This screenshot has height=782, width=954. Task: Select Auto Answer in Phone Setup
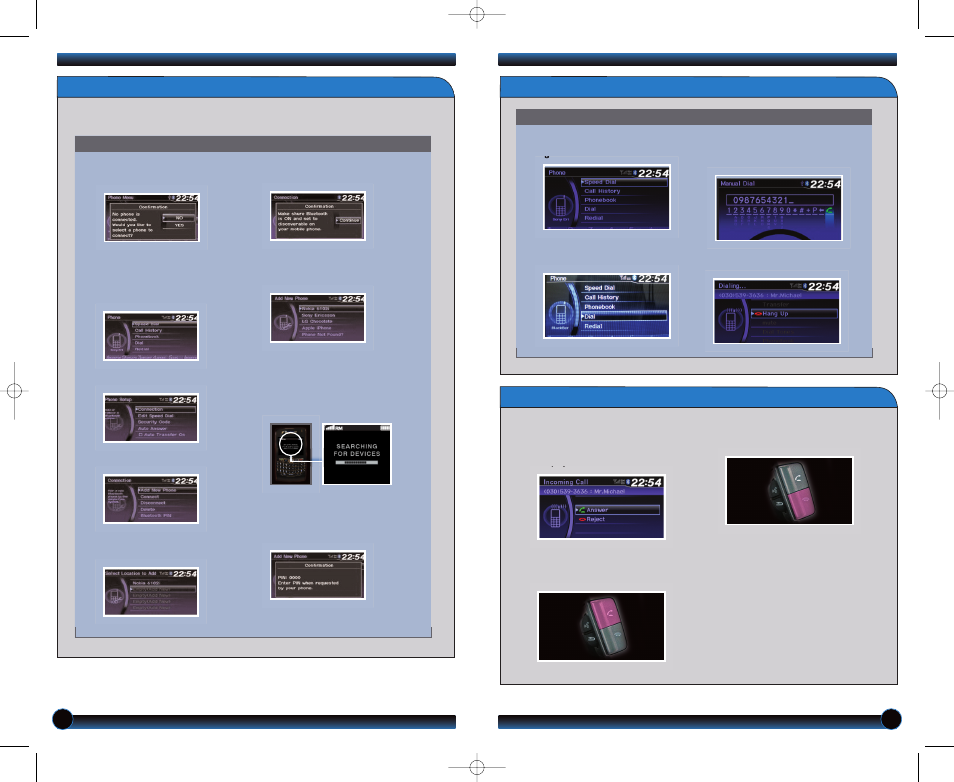[152, 428]
